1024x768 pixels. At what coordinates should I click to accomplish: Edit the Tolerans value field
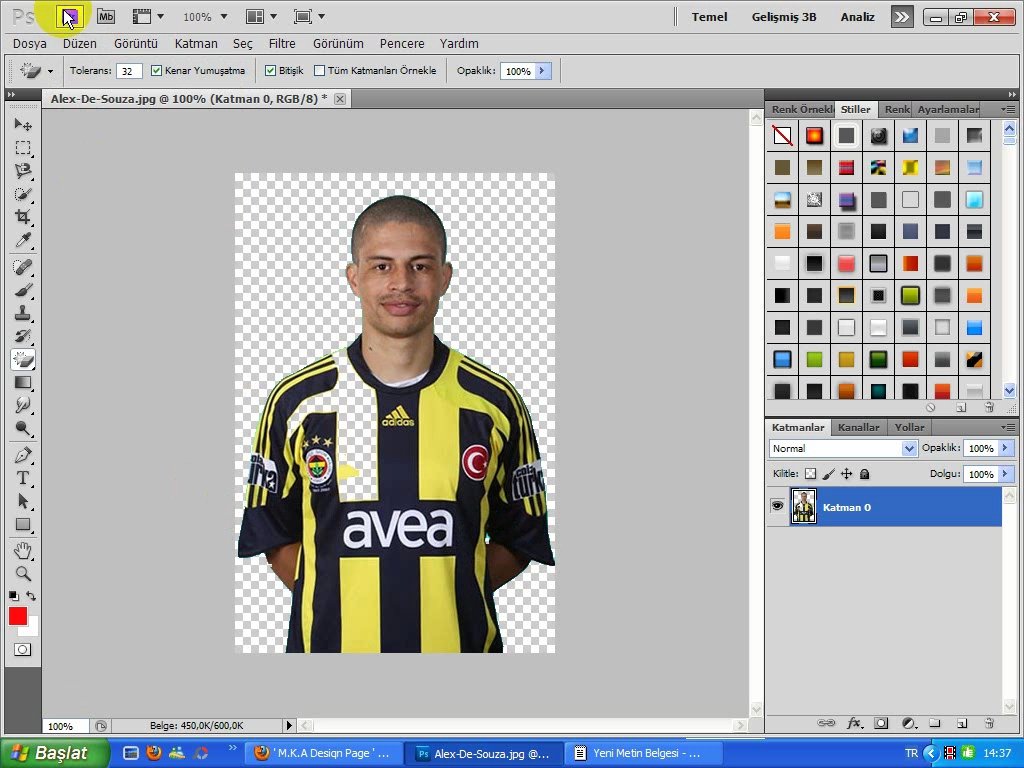pos(129,71)
